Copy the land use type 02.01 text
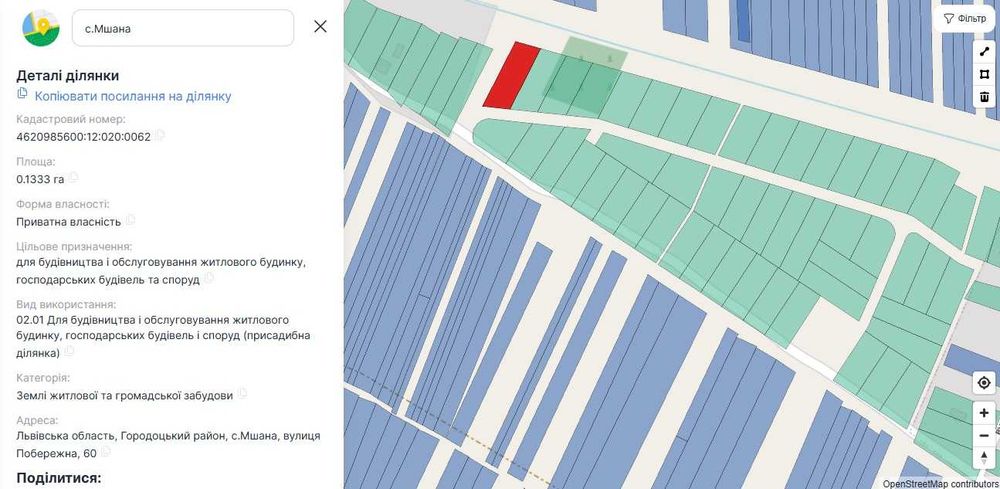Image resolution: width=1000 pixels, height=489 pixels. pos(70,352)
